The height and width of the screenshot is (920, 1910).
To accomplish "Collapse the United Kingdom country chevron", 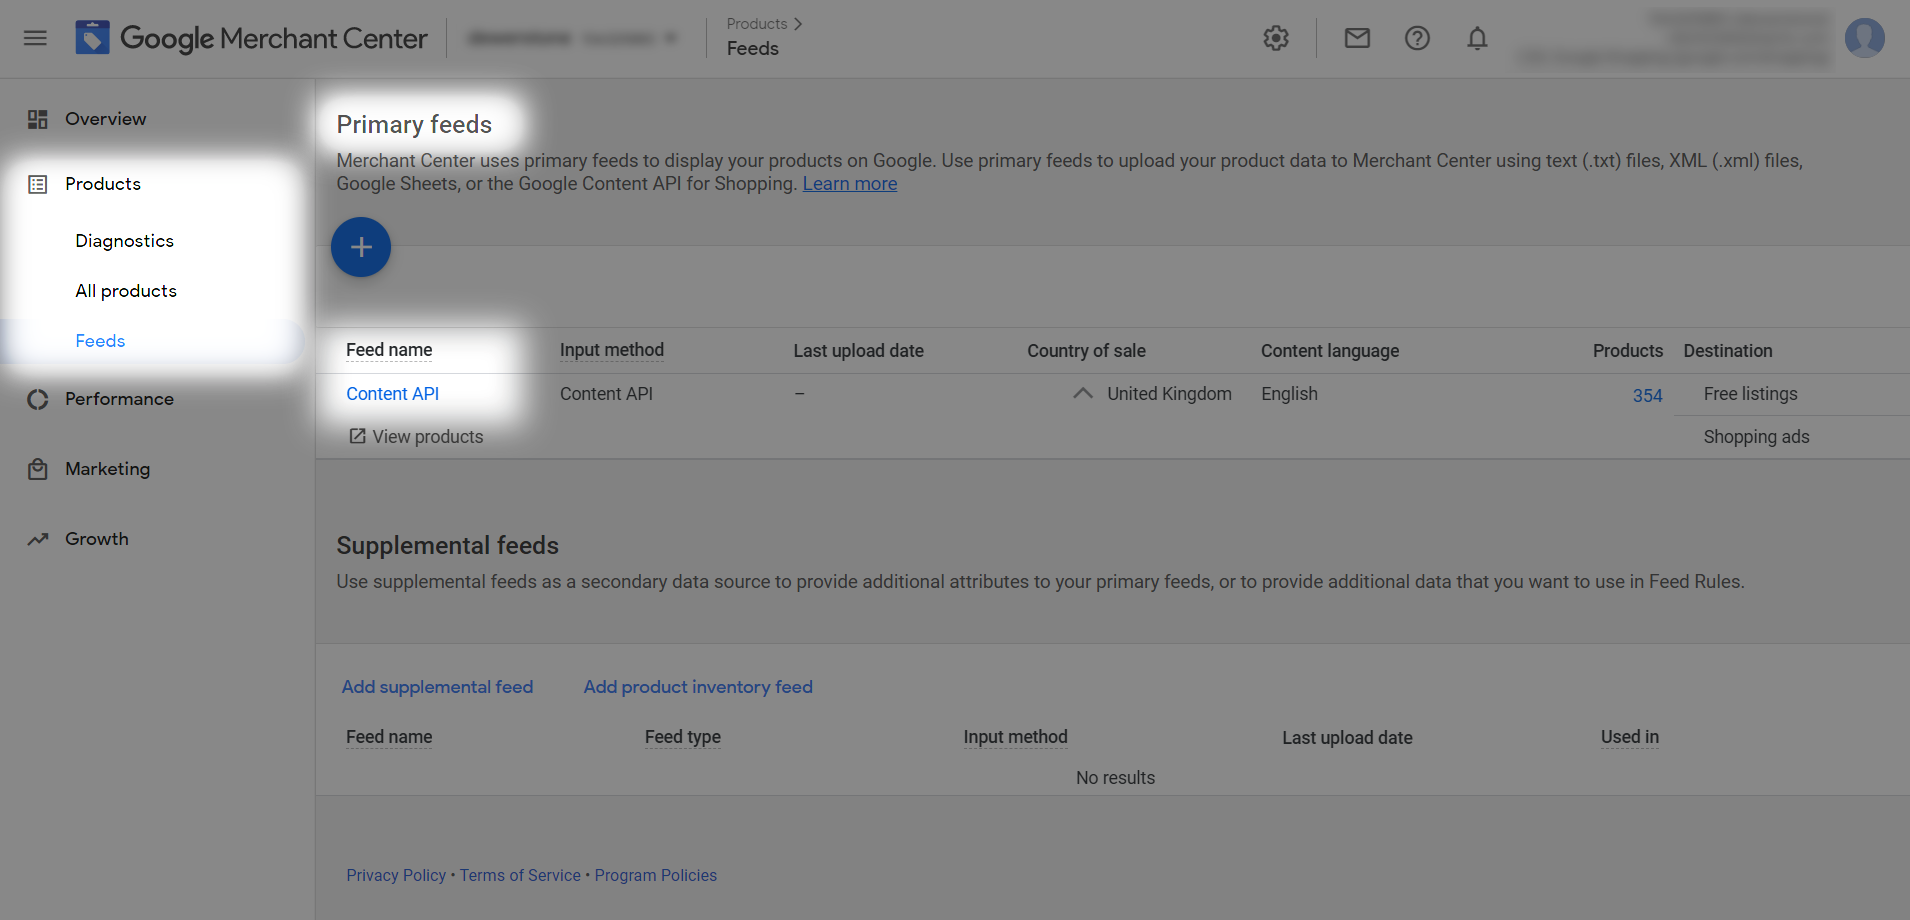I will tap(1082, 393).
